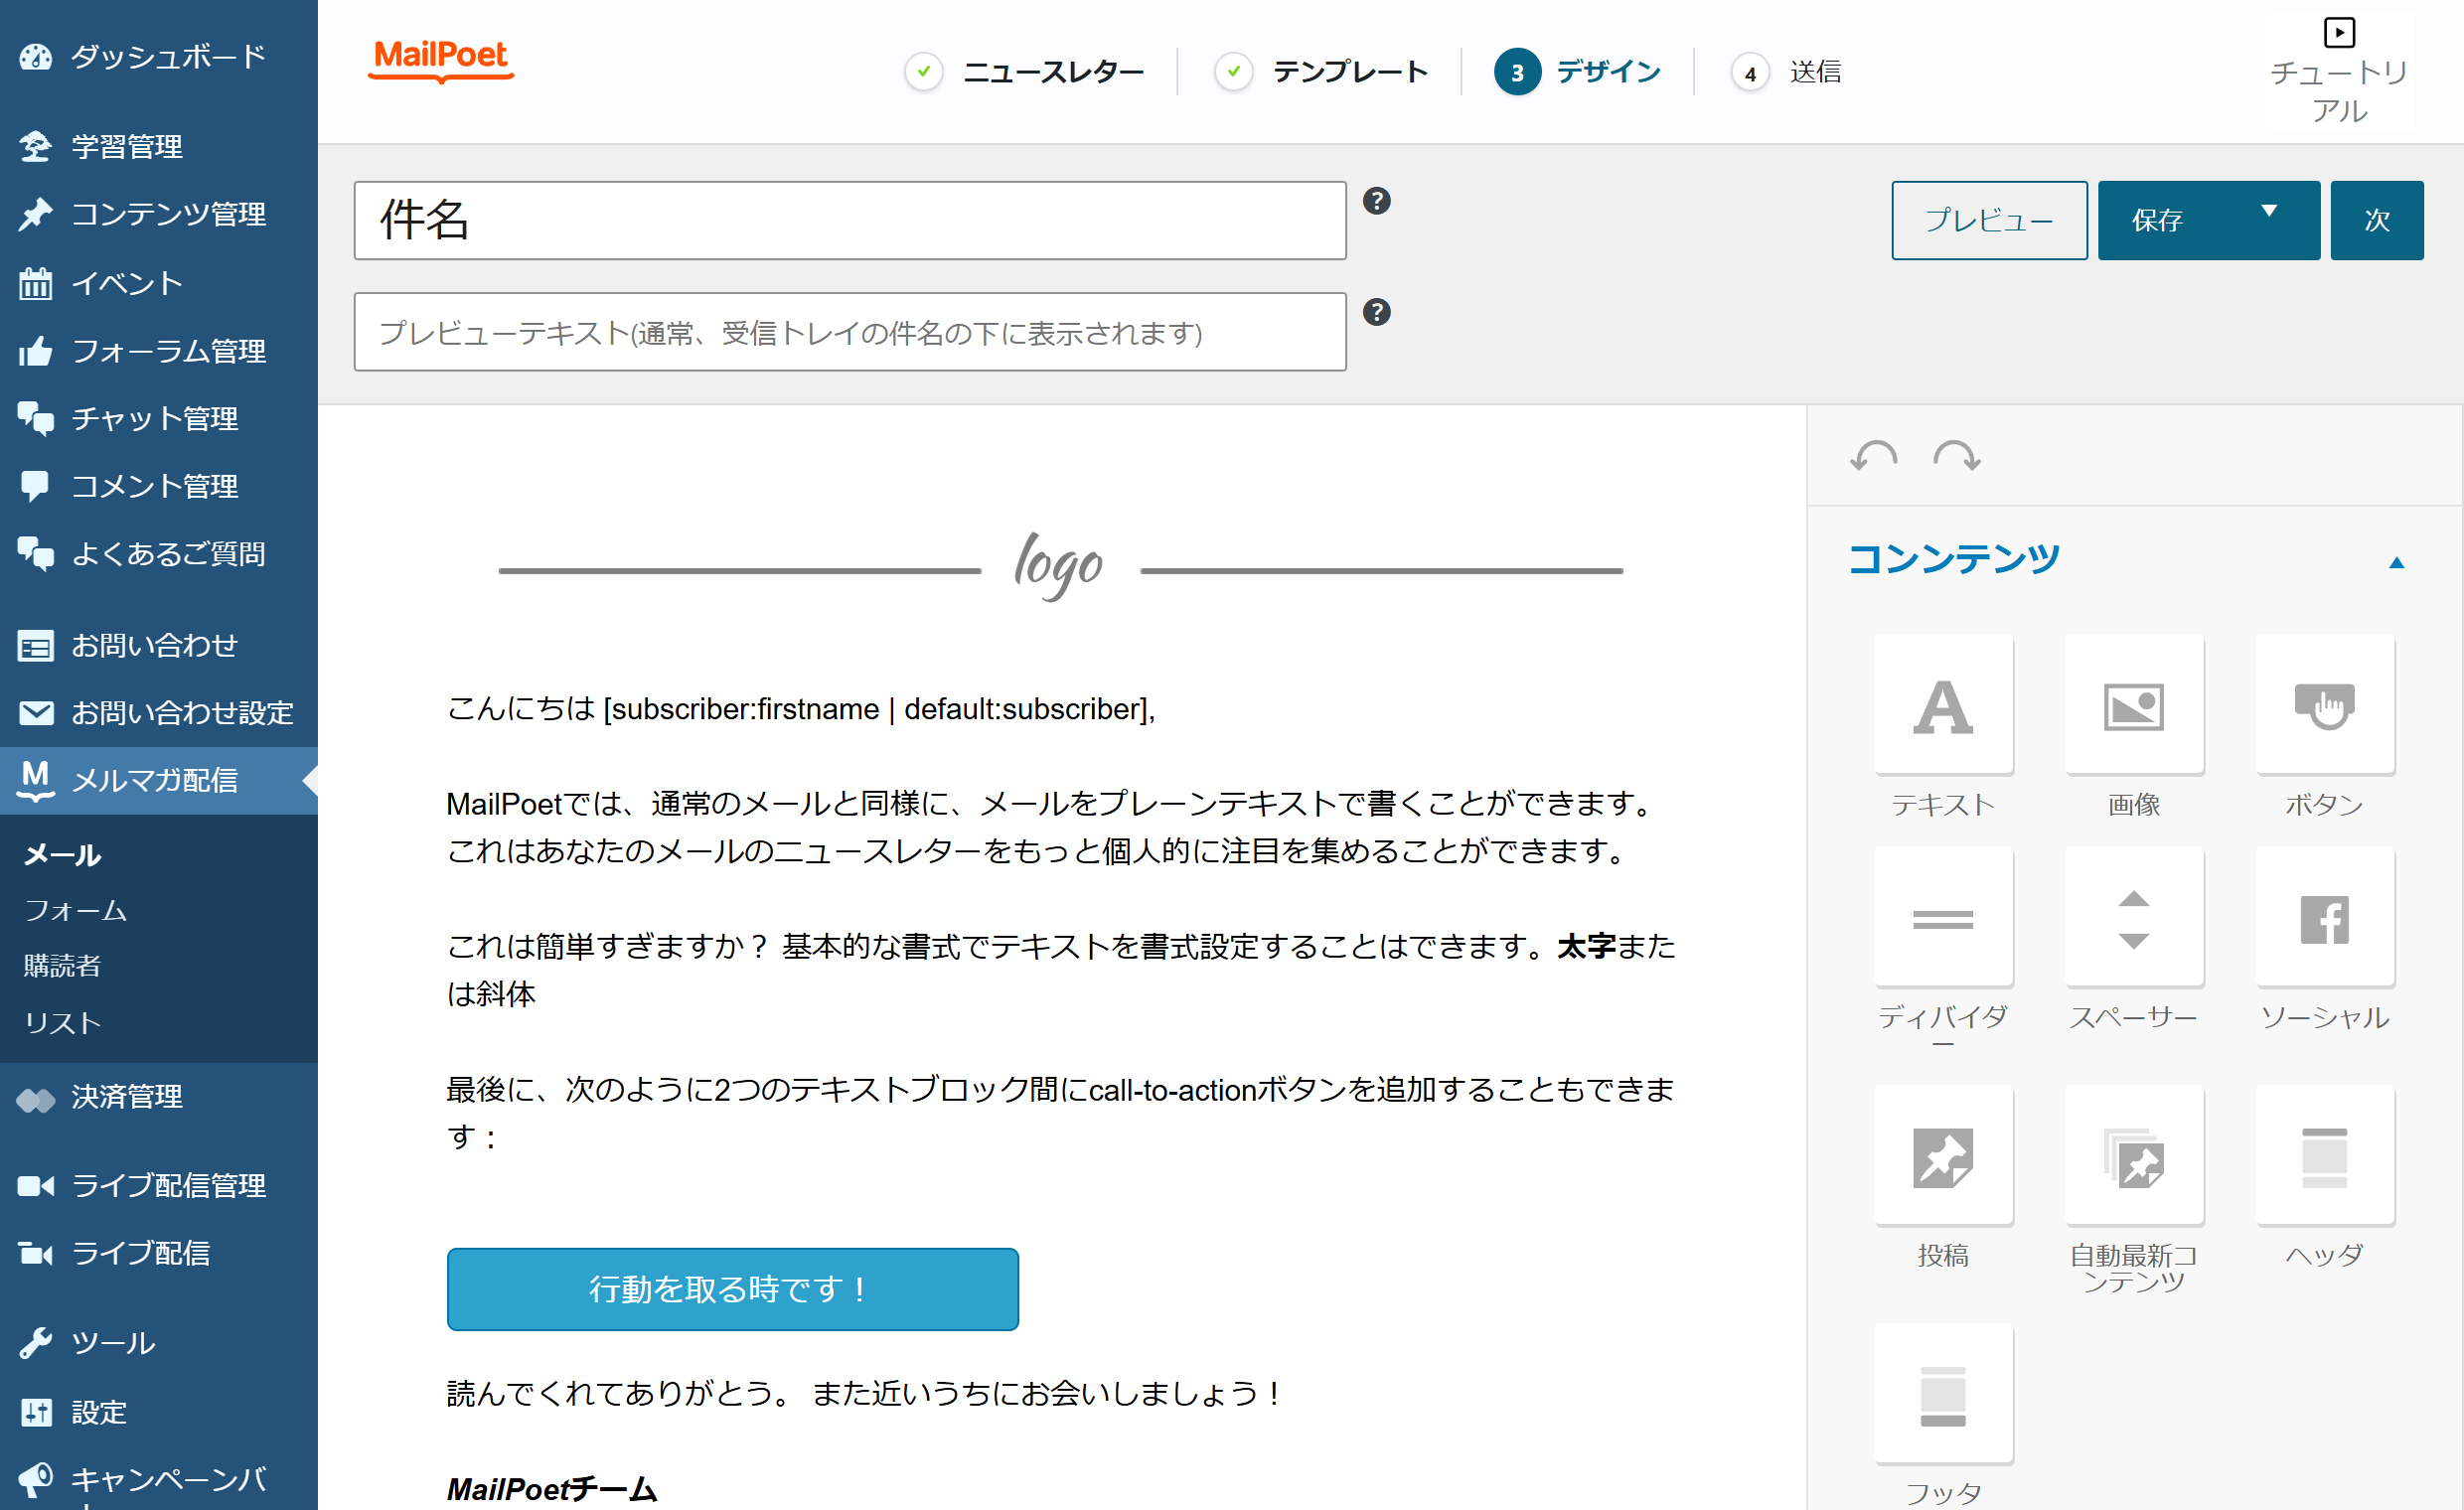Open ダッシュボード in sidebar
Viewport: 2464px width, 1510px height.
click(x=159, y=56)
